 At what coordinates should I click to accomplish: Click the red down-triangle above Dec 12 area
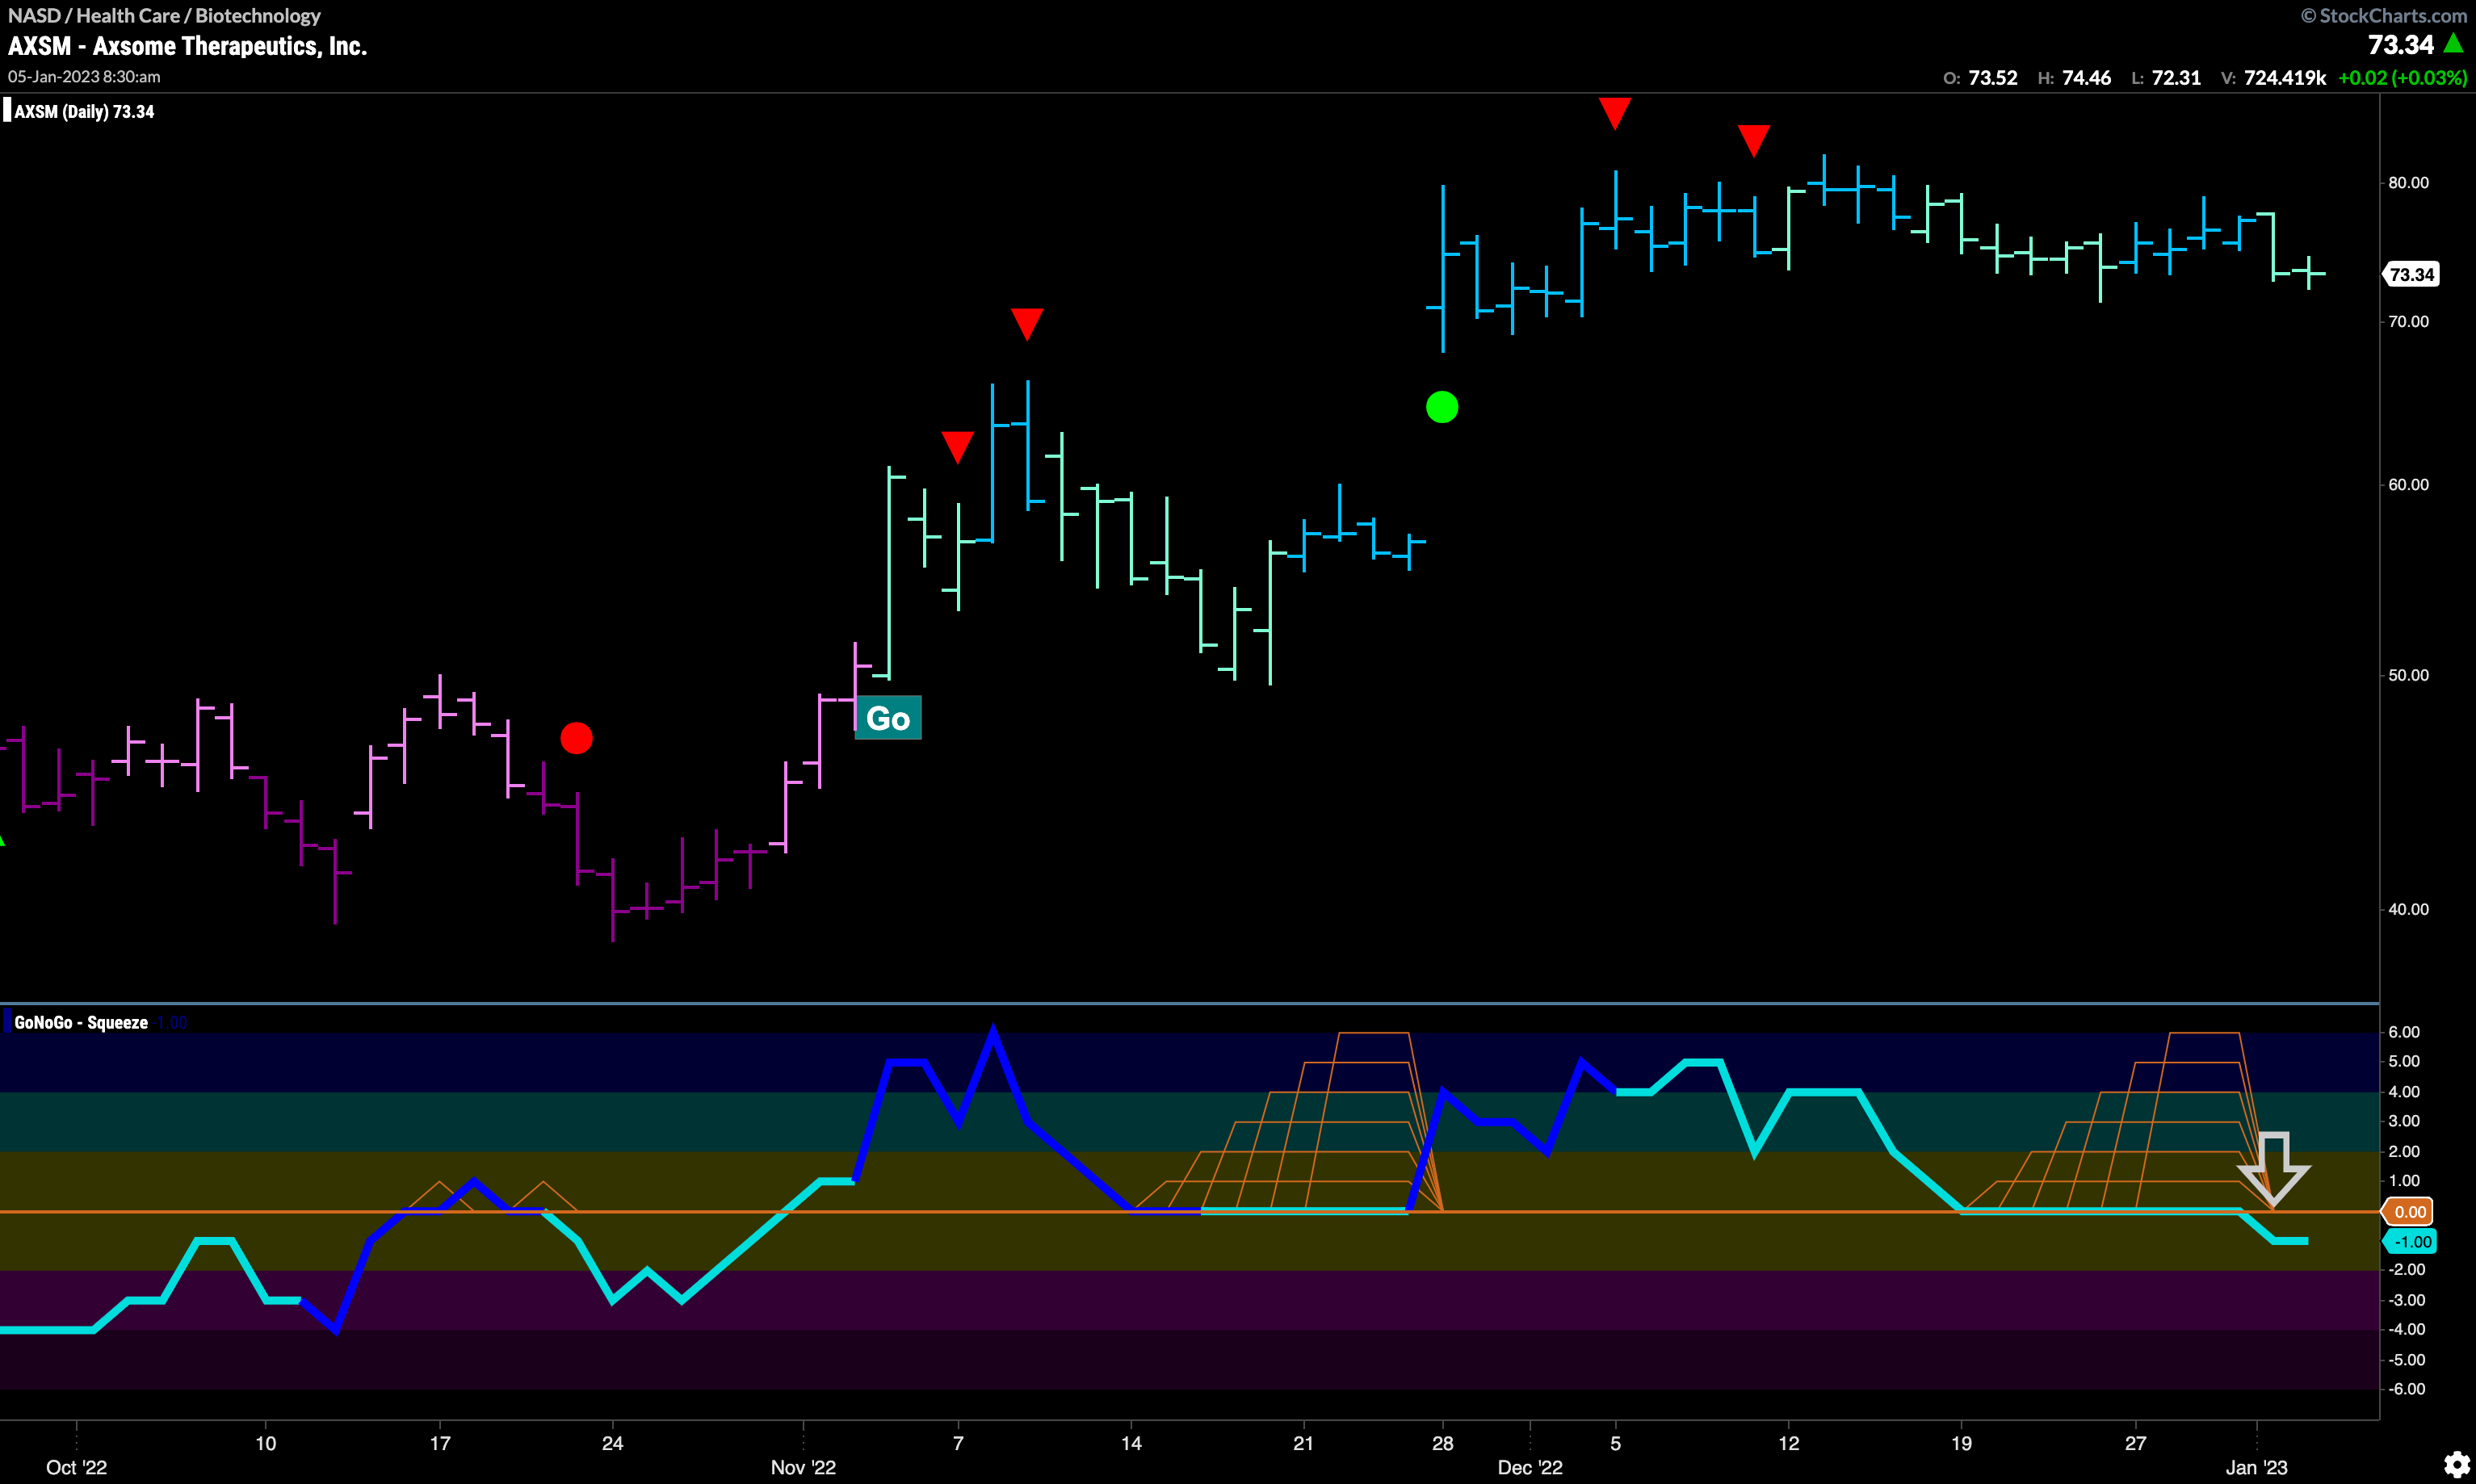point(1754,141)
